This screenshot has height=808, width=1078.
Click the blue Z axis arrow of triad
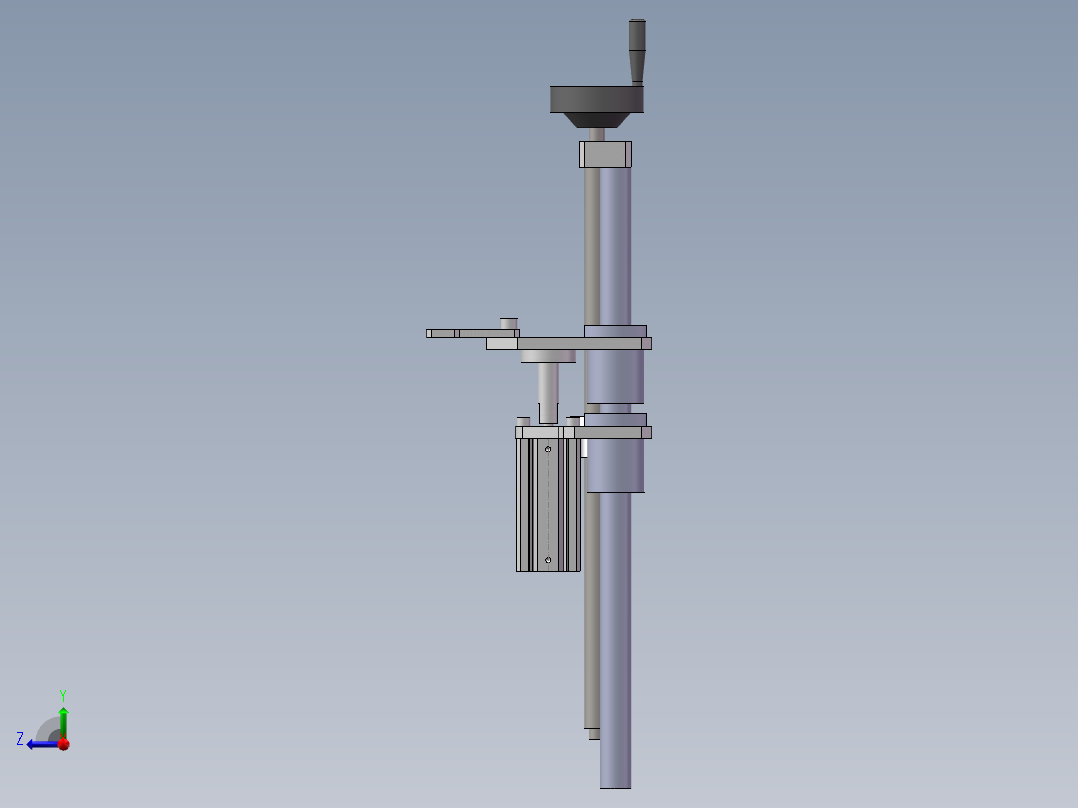[41, 744]
